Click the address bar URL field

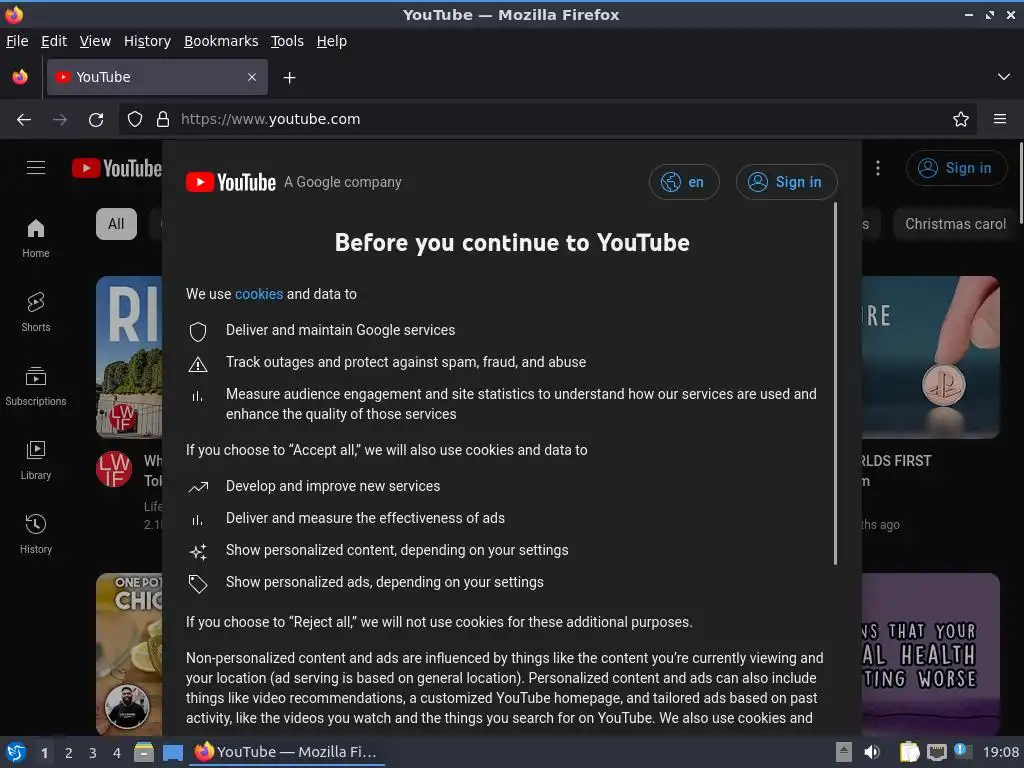547,120
